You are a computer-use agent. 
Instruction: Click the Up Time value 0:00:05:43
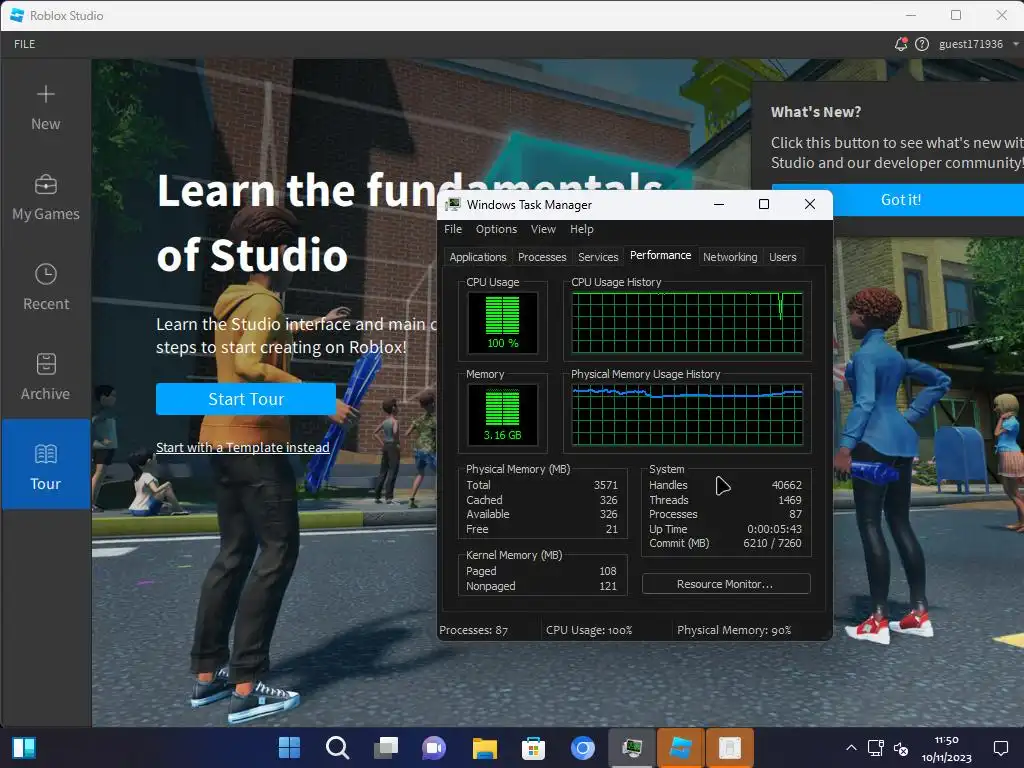[775, 529]
